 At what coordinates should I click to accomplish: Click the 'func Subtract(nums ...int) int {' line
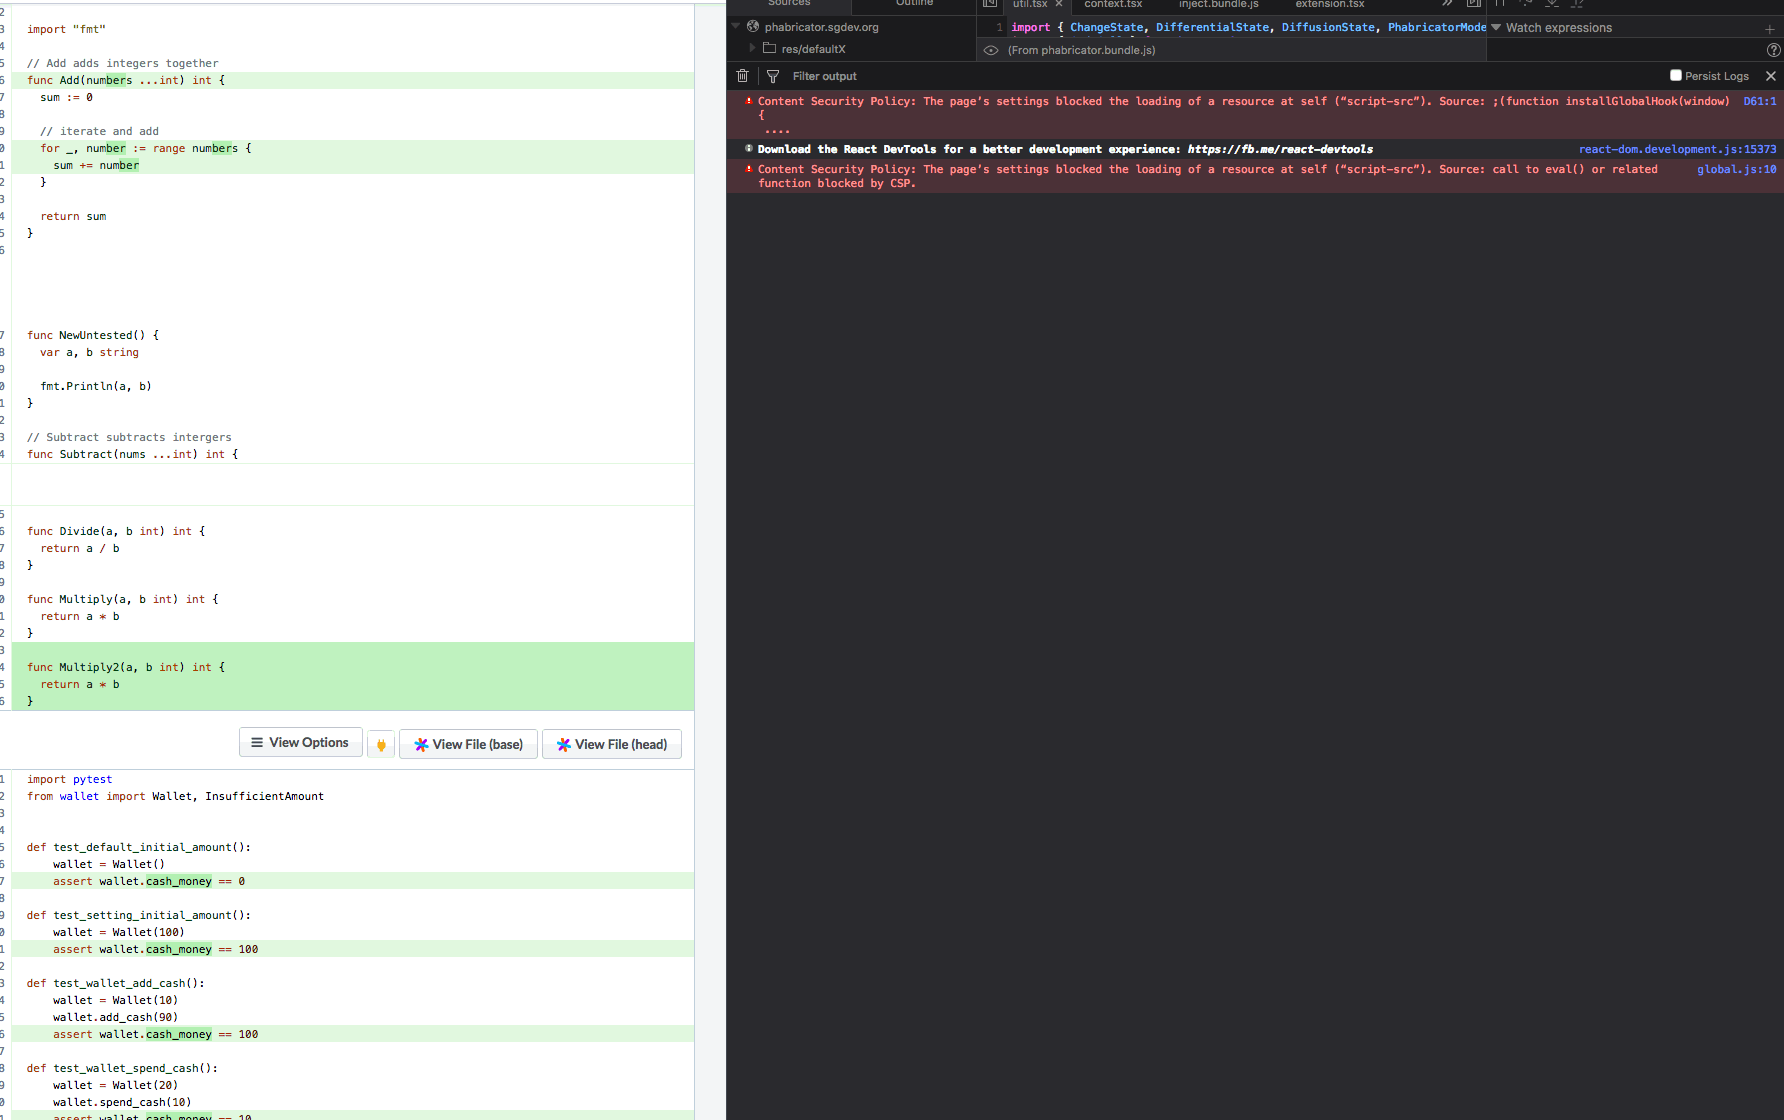coord(133,454)
